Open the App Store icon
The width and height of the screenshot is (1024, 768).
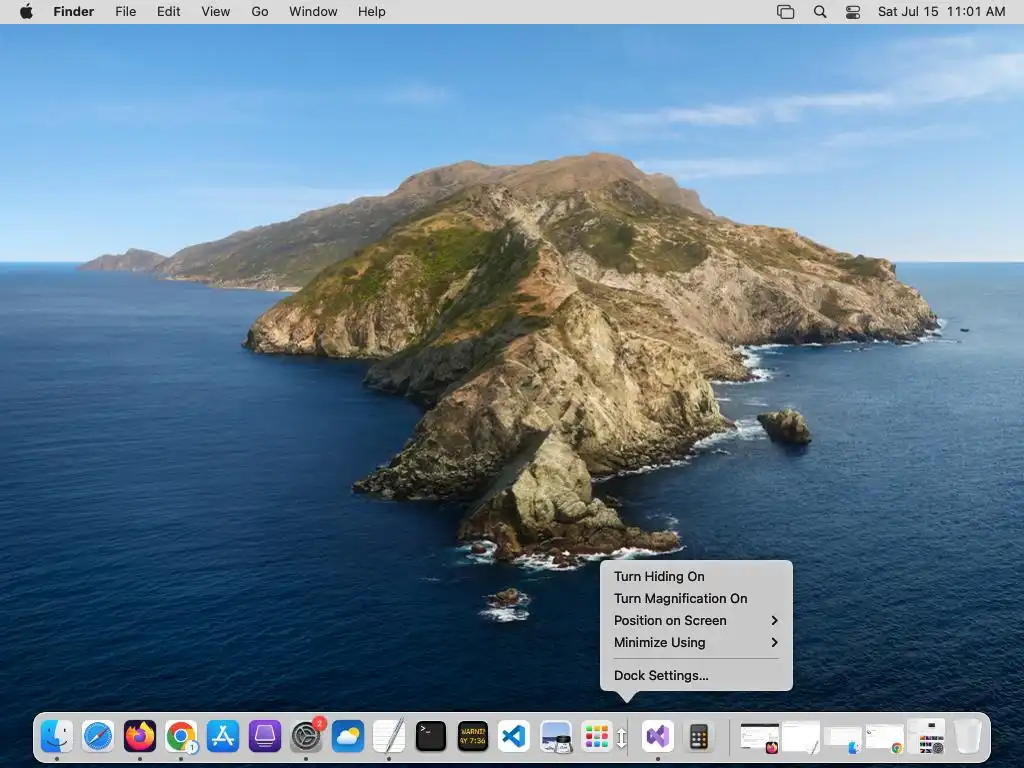click(223, 737)
